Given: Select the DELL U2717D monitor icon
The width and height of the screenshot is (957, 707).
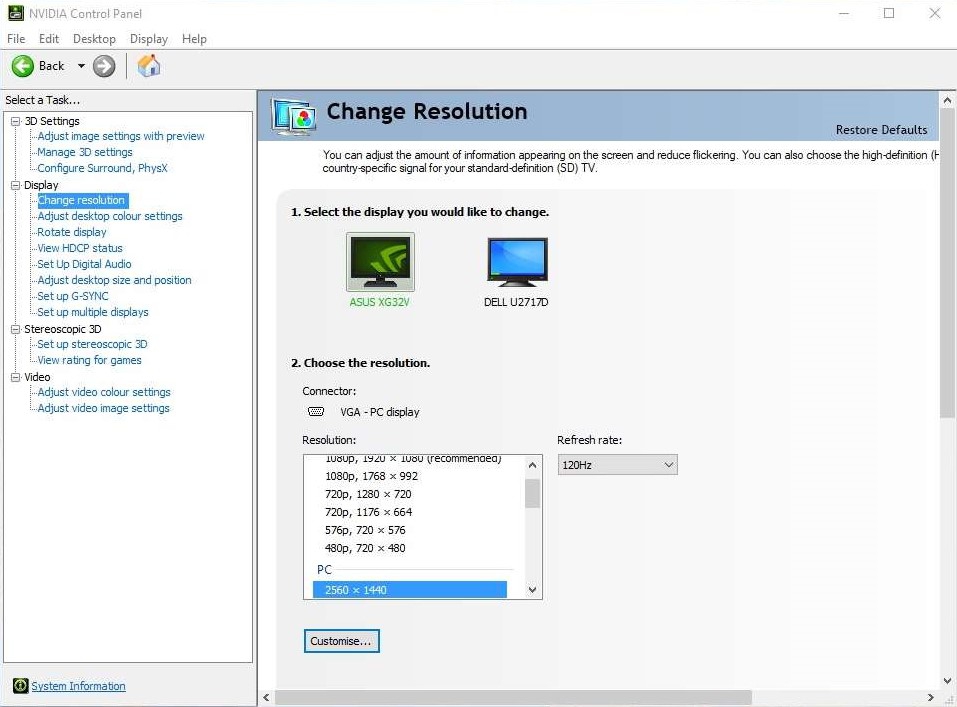Looking at the screenshot, I should click(517, 262).
